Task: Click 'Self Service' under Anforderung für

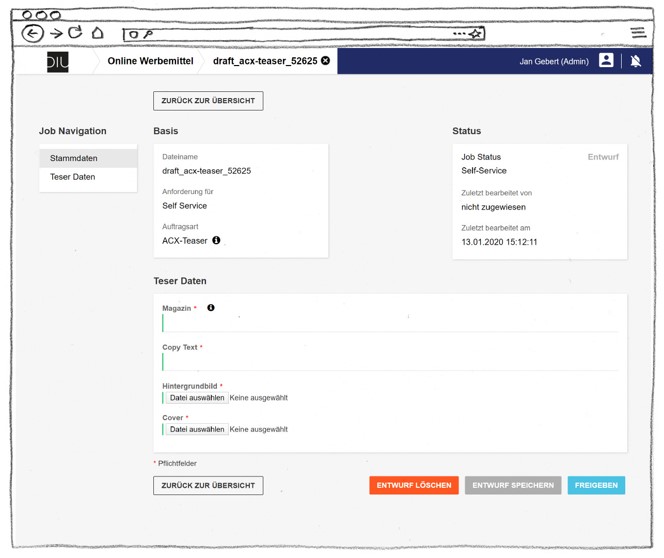Action: tap(185, 206)
